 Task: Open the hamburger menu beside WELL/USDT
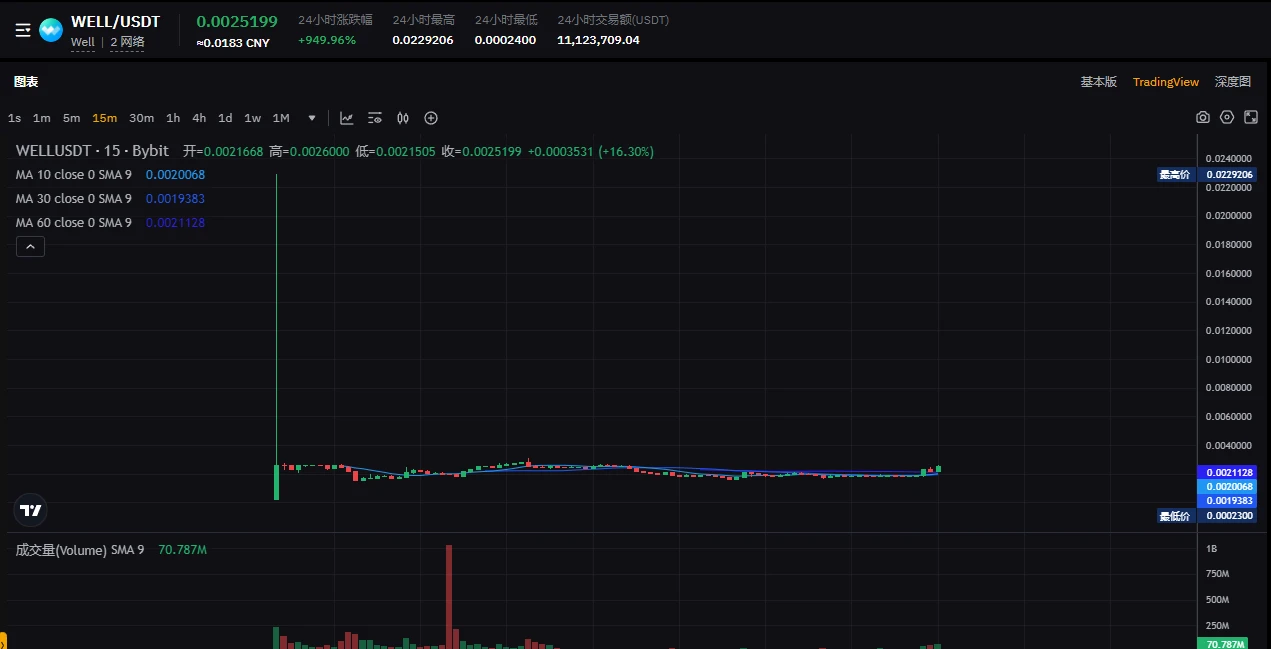click(23, 30)
